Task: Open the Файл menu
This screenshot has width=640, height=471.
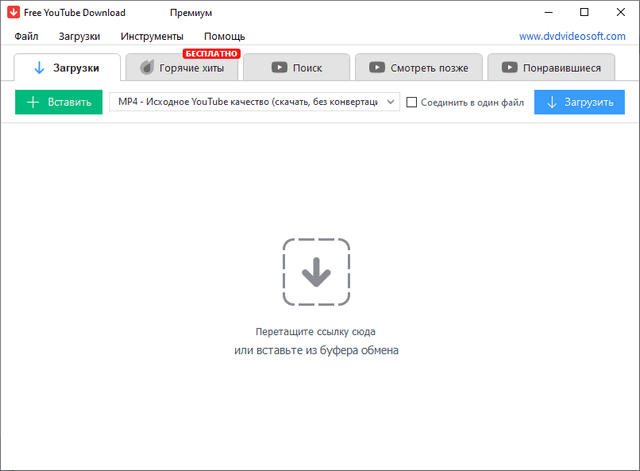Action: coord(27,36)
